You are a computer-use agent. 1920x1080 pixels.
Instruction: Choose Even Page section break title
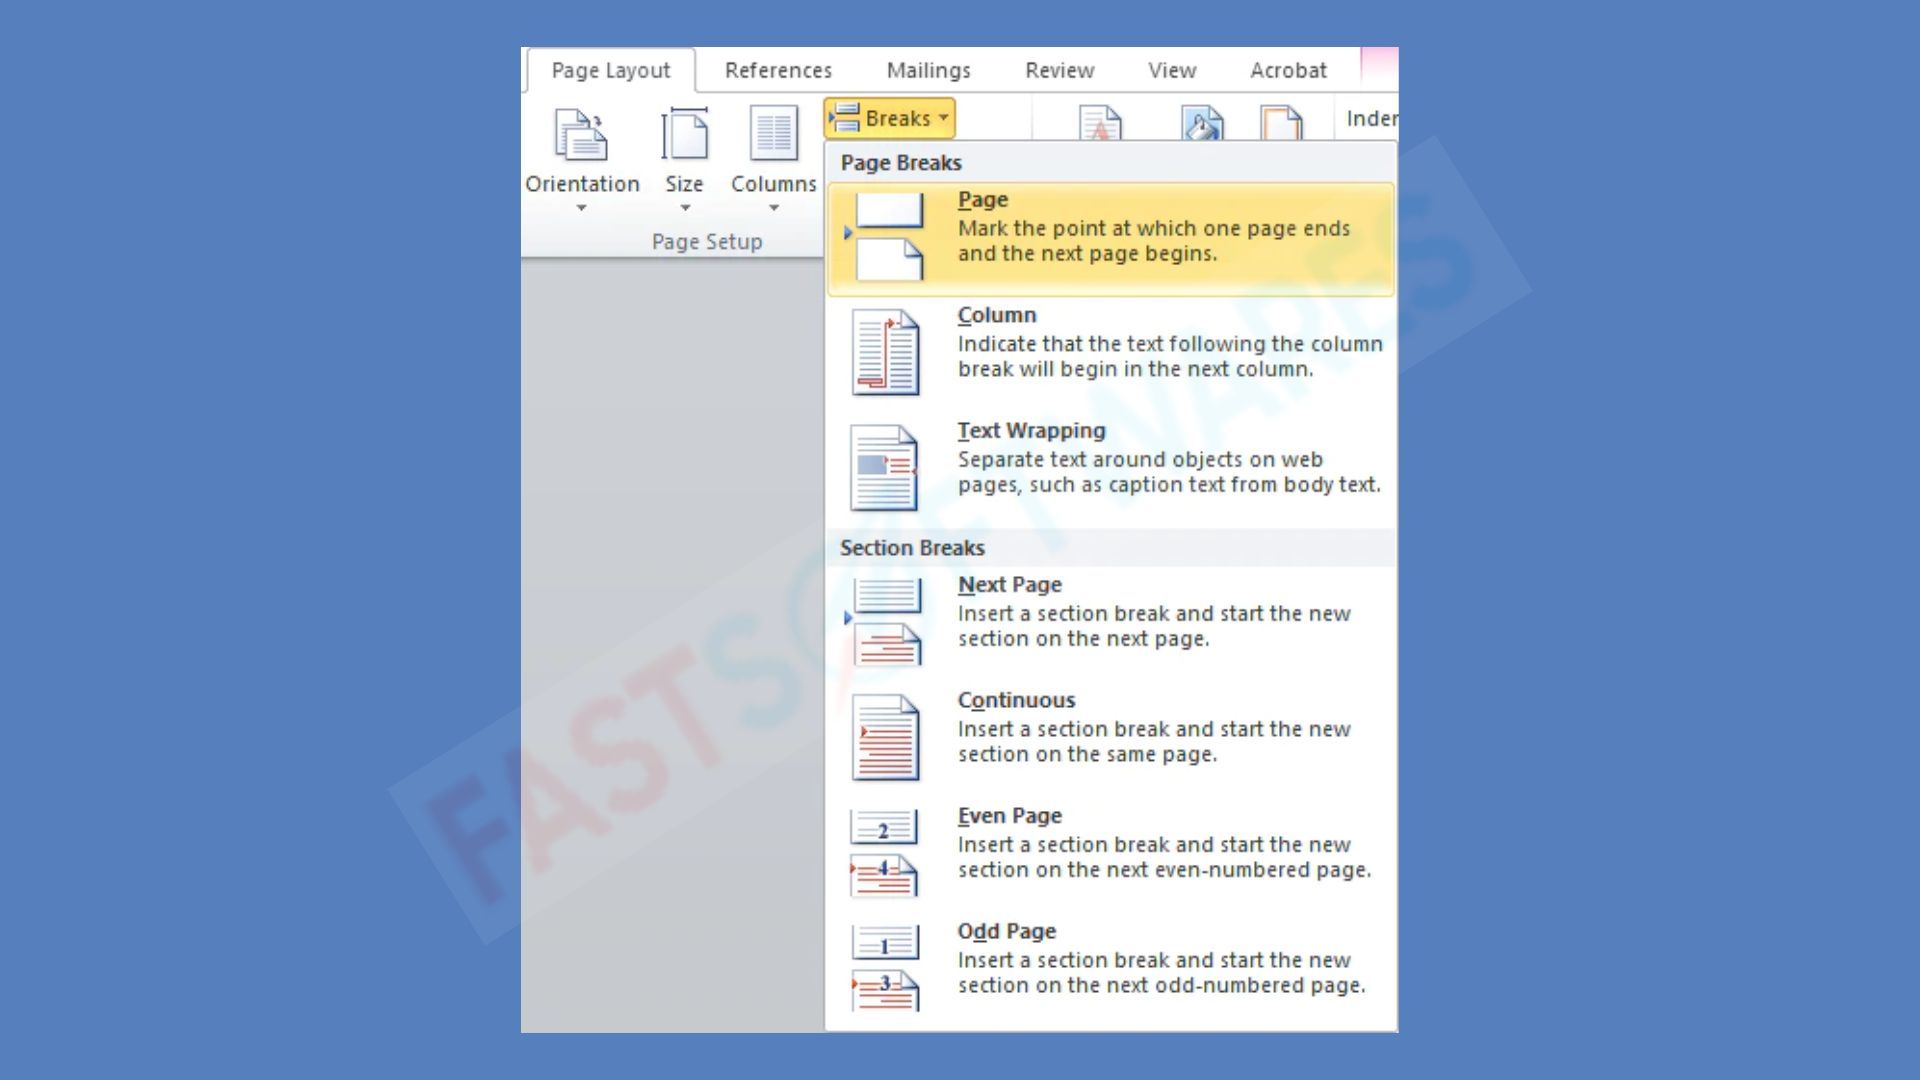click(x=1009, y=816)
